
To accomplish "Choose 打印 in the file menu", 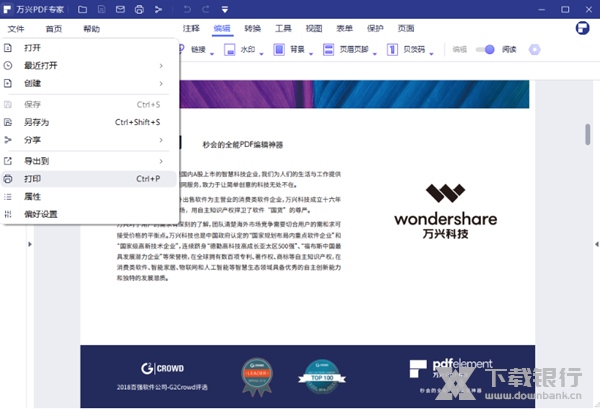I will pos(89,179).
